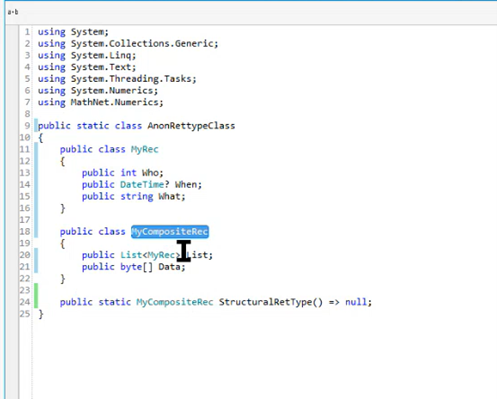The image size is (497, 399).
Task: Click the 'System.Linq' using statement
Action: coord(87,55)
